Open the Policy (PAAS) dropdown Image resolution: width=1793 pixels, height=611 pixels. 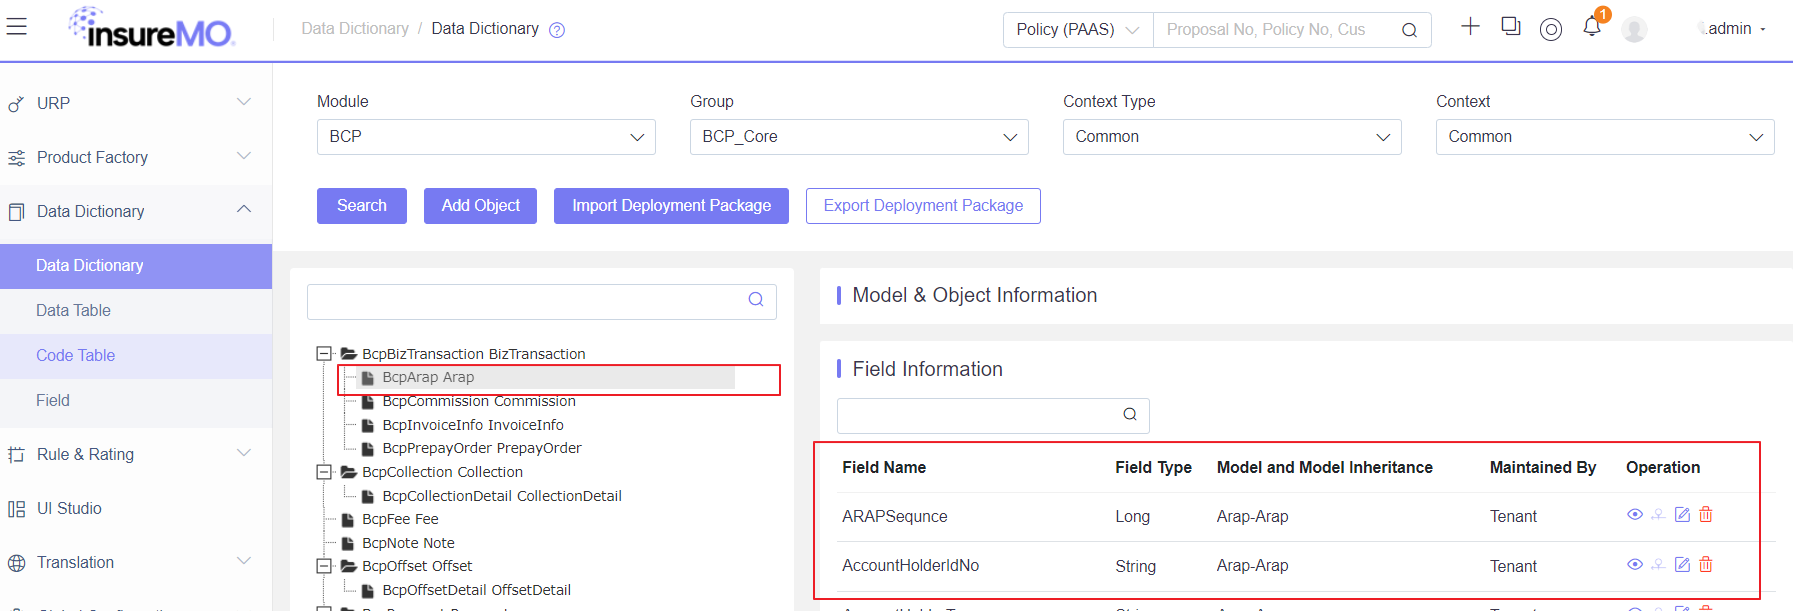[1078, 30]
